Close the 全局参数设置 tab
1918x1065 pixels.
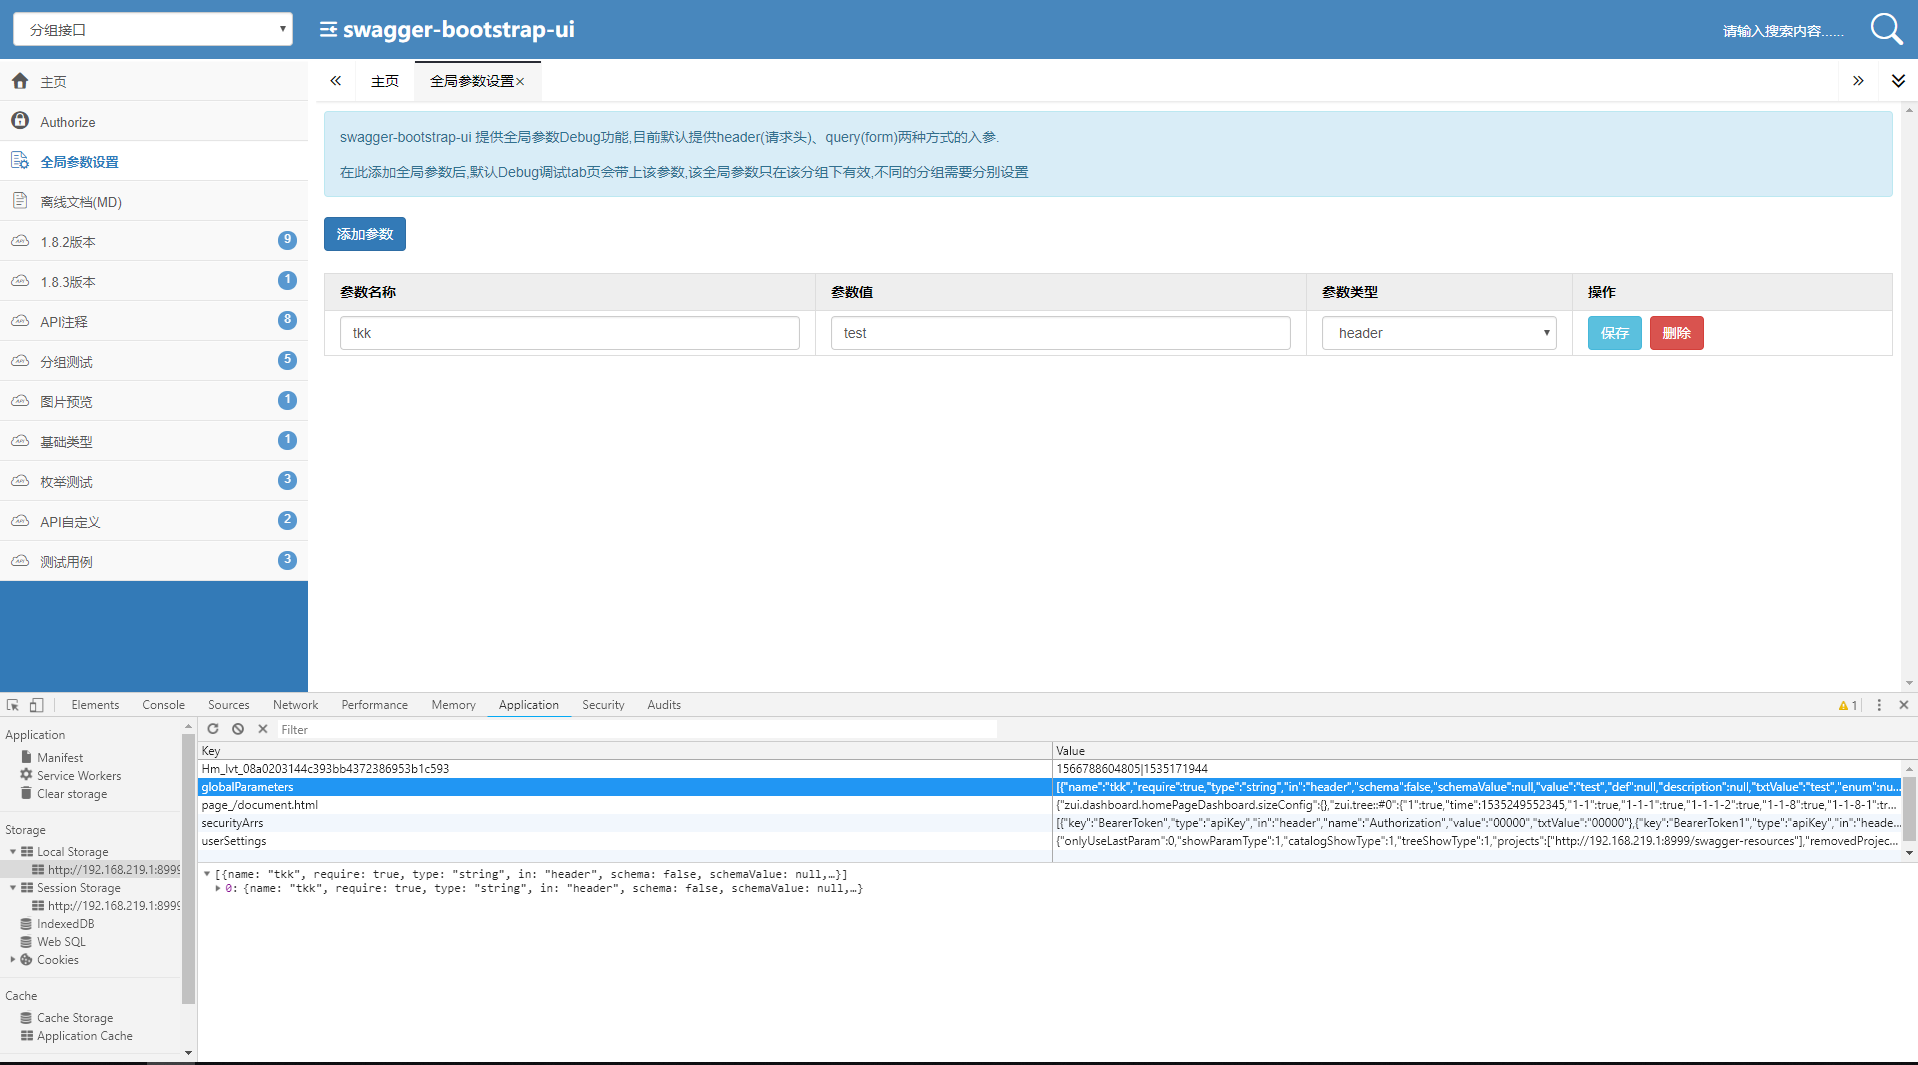[520, 82]
